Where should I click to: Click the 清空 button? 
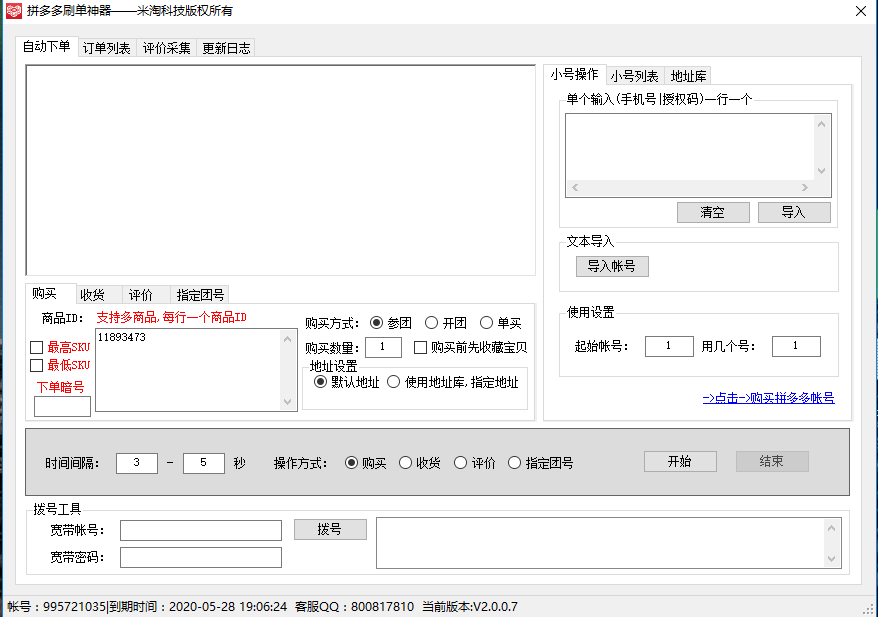[713, 212]
